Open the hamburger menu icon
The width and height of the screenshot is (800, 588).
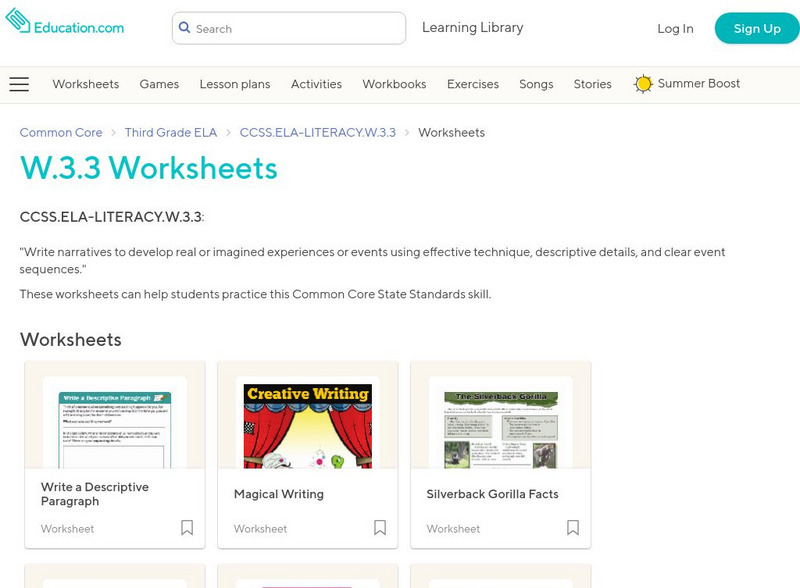19,84
